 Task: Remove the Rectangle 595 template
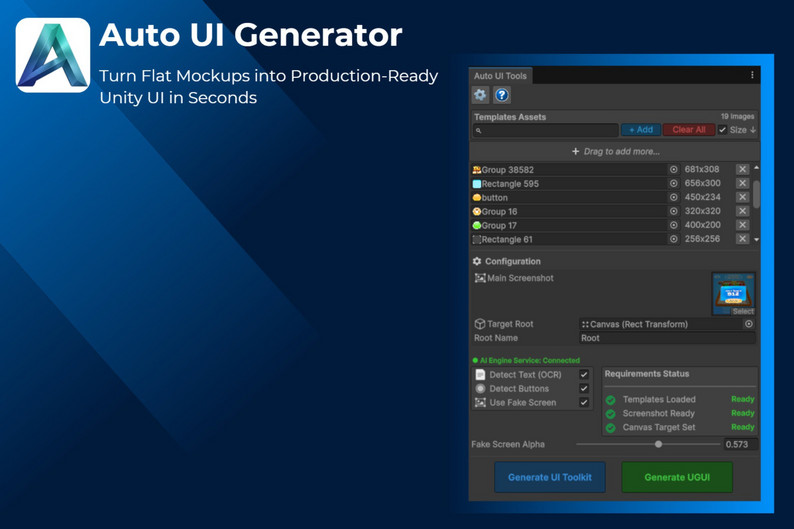click(742, 183)
